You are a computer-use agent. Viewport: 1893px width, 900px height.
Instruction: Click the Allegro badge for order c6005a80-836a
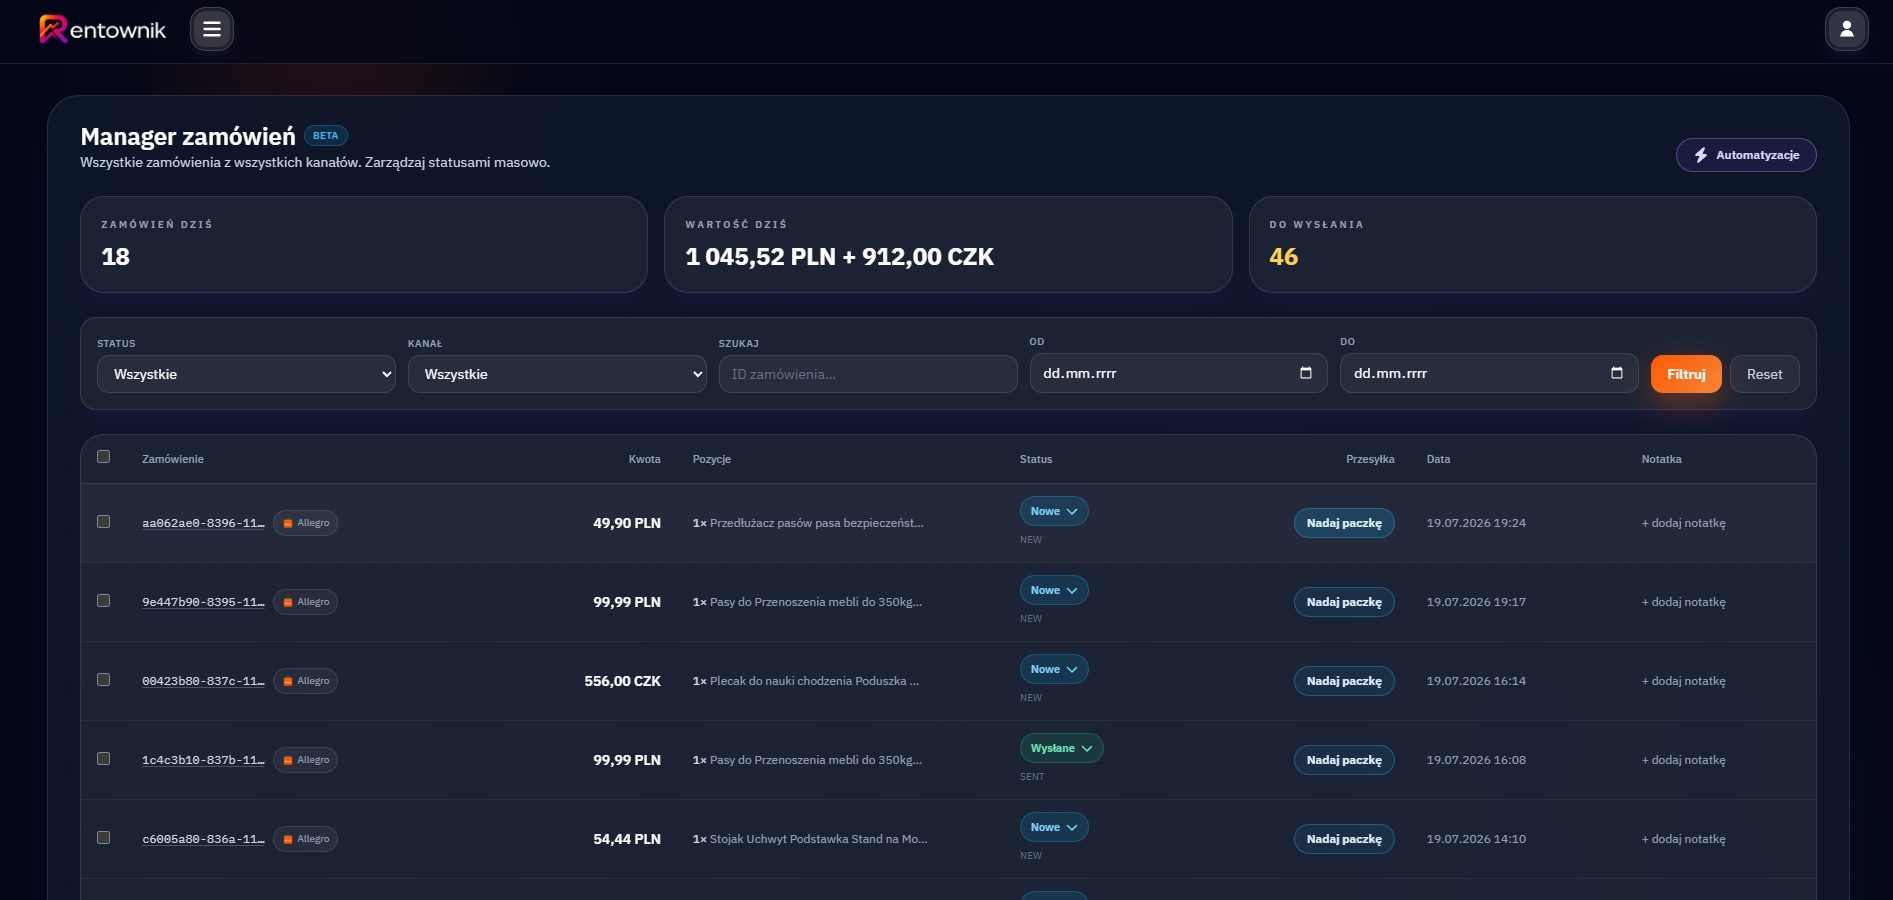305,839
